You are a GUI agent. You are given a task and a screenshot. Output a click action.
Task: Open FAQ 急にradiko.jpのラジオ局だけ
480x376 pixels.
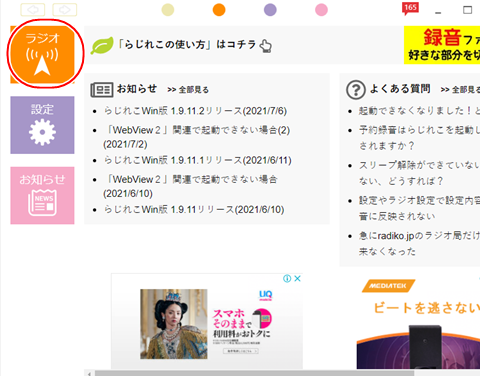(x=419, y=243)
